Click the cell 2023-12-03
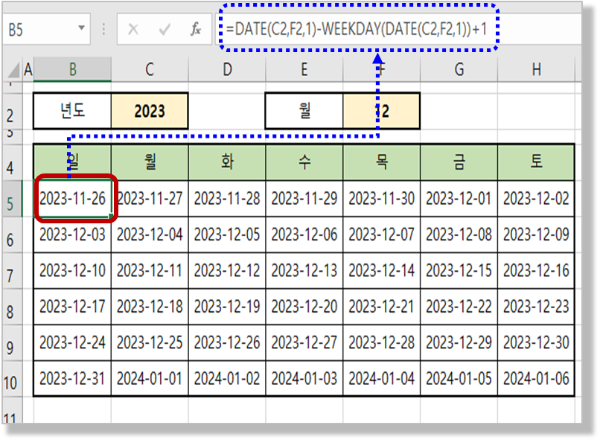 (72, 235)
